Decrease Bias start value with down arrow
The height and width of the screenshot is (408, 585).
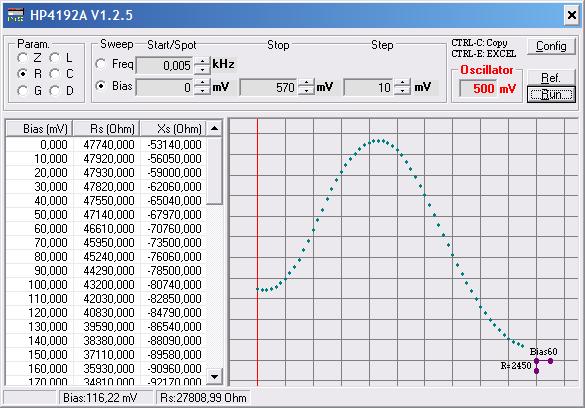[202, 91]
